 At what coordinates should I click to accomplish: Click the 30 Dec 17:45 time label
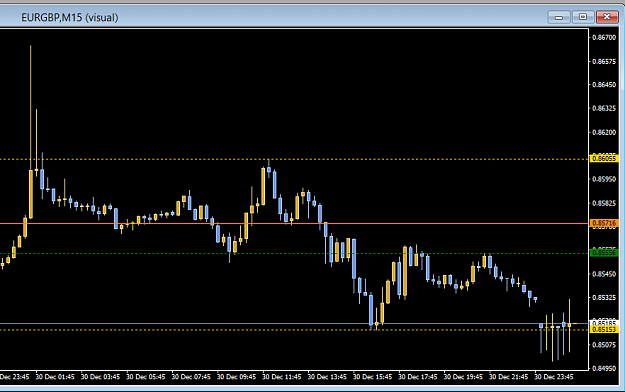pyautogui.click(x=418, y=376)
